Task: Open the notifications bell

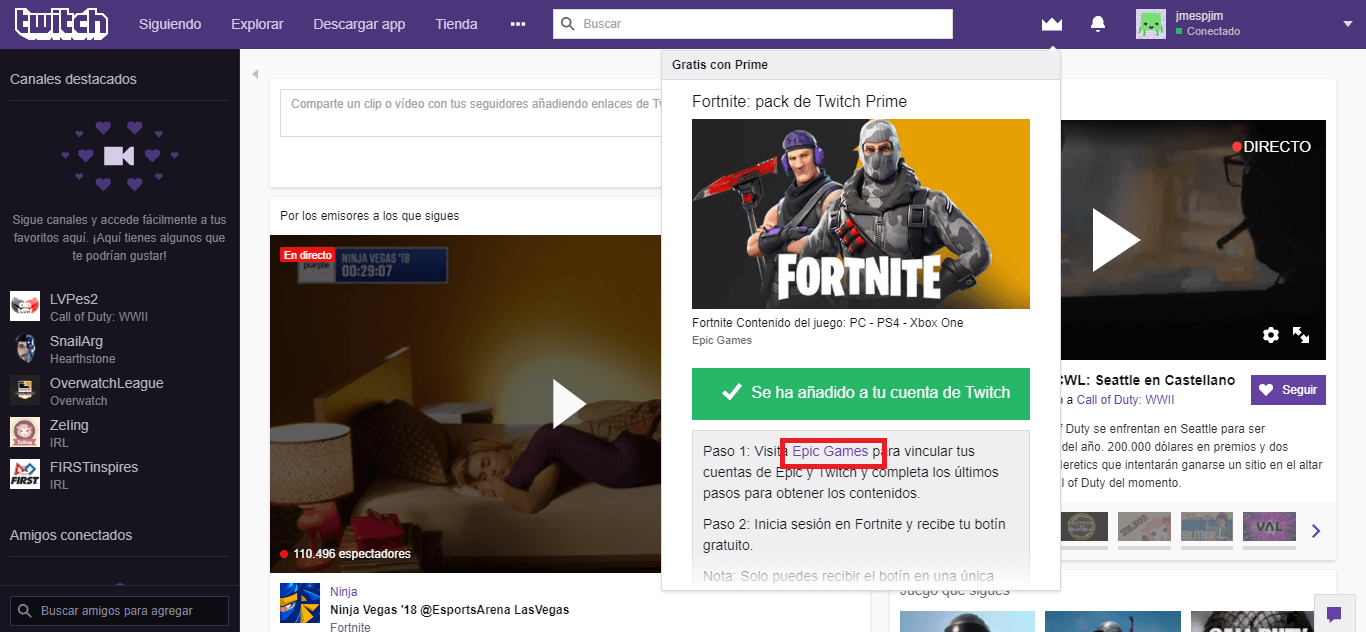Action: [x=1098, y=23]
